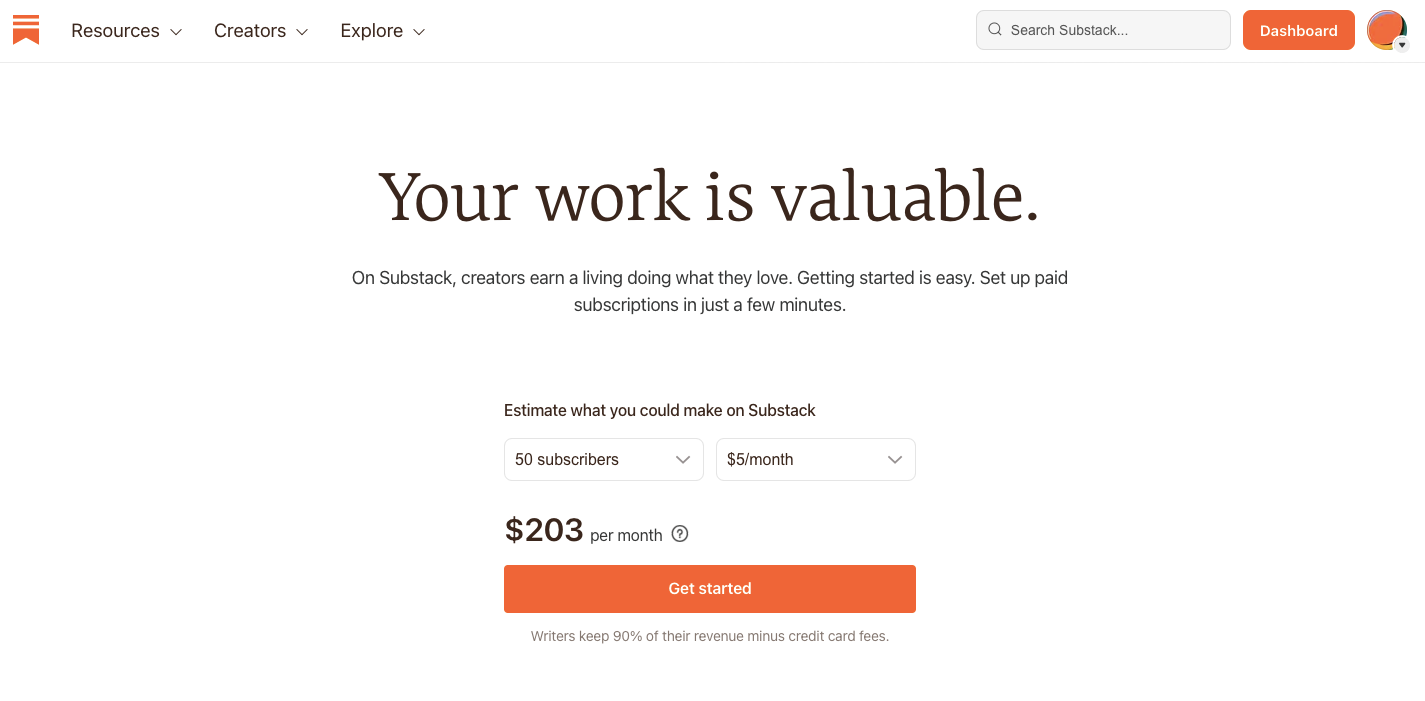This screenshot has height=701, width=1425.
Task: Click the Substack bookmark logo
Action: 26,30
